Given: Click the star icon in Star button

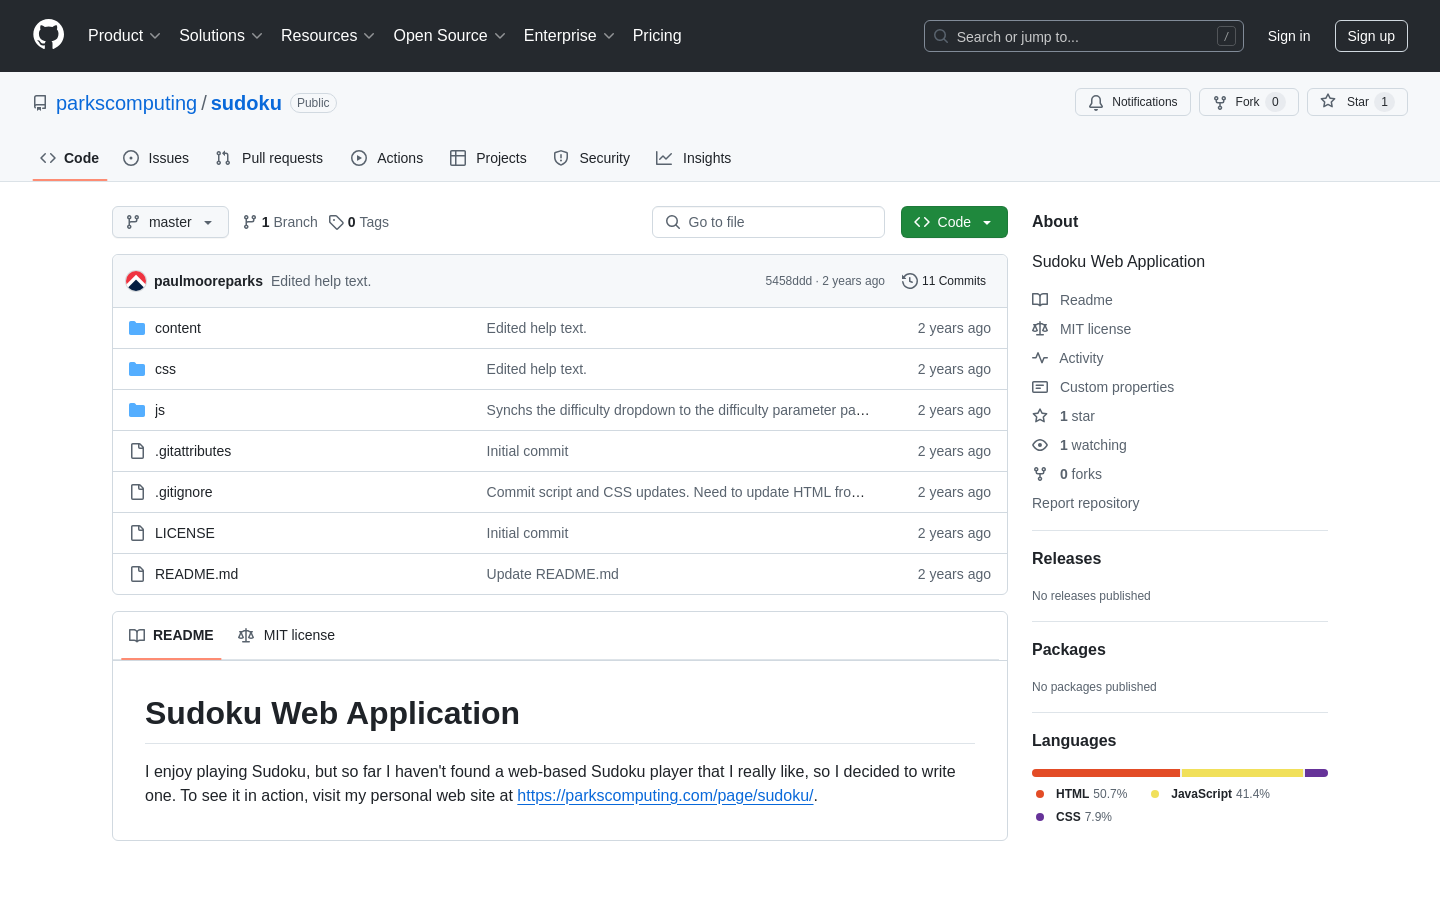Looking at the screenshot, I should pos(1328,101).
